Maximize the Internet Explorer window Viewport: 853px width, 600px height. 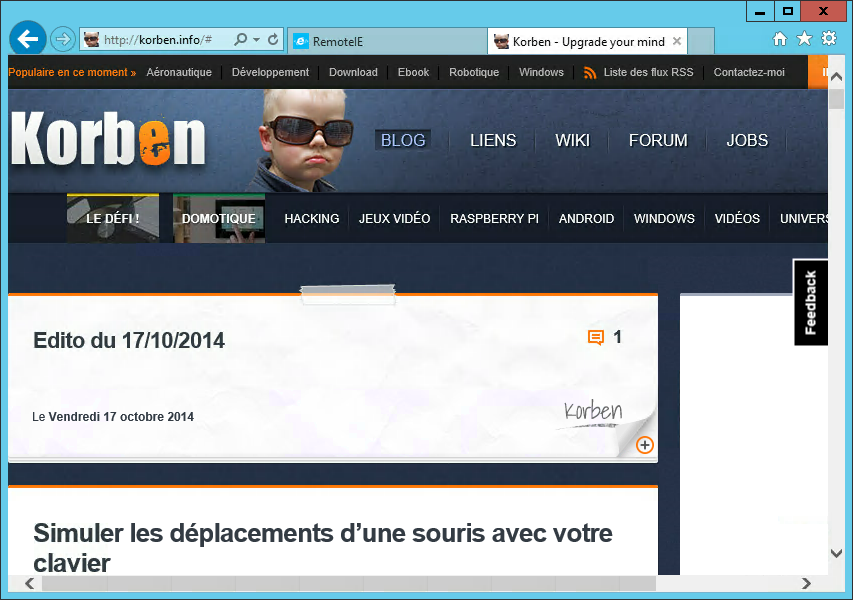(788, 11)
